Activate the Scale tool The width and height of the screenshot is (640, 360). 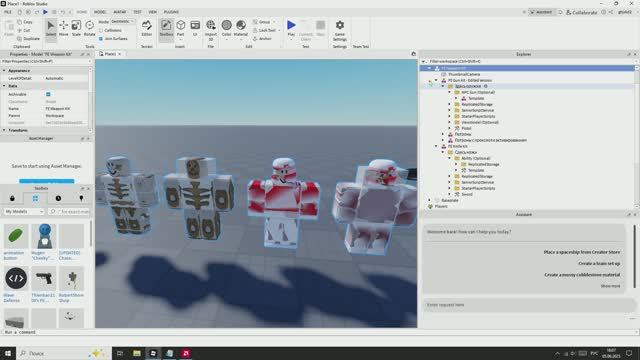76,28
